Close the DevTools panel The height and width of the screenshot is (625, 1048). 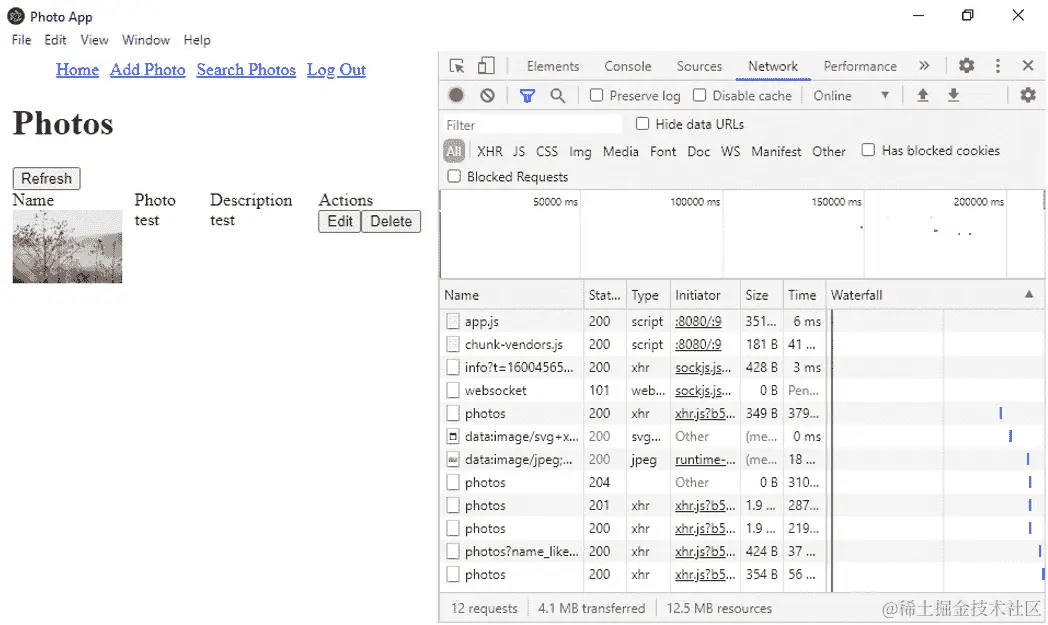coord(1028,66)
